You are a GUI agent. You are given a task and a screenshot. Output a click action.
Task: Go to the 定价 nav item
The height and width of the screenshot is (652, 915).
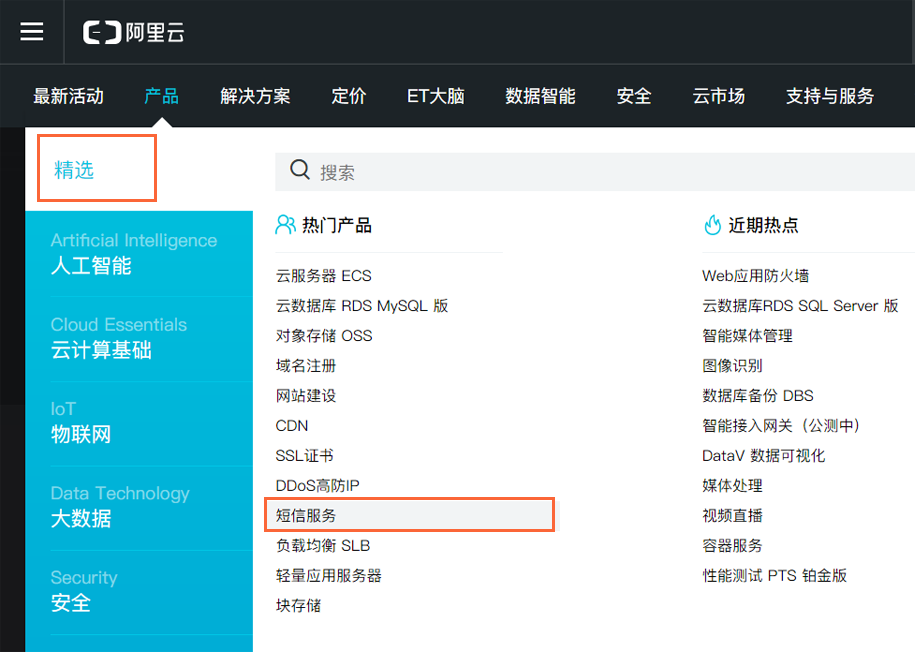pos(348,96)
